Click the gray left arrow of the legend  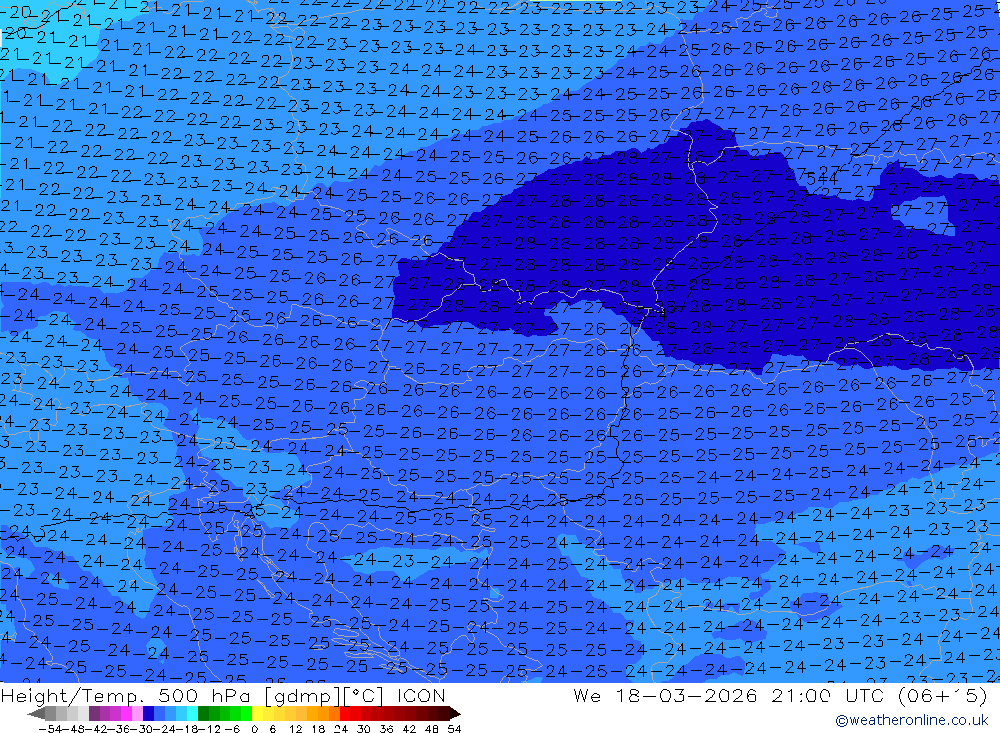pyautogui.click(x=36, y=713)
